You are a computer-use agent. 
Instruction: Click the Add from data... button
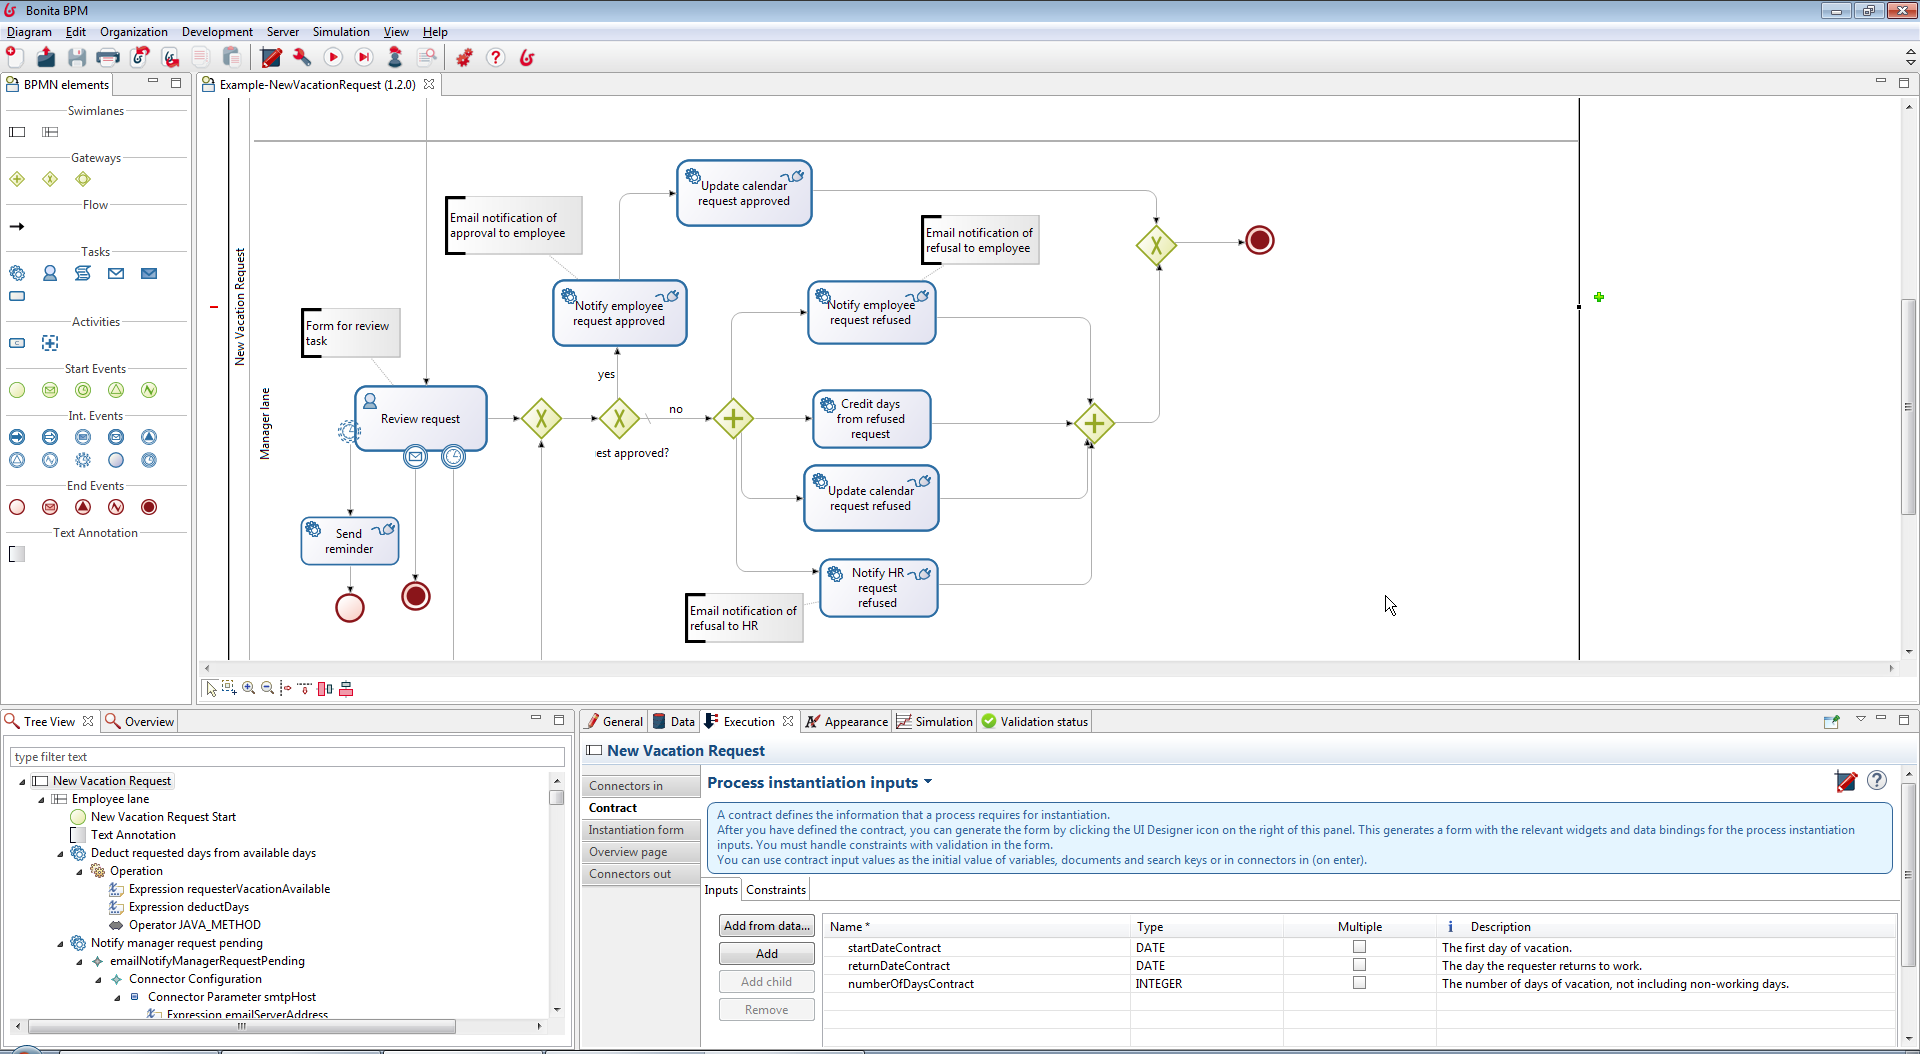[767, 926]
